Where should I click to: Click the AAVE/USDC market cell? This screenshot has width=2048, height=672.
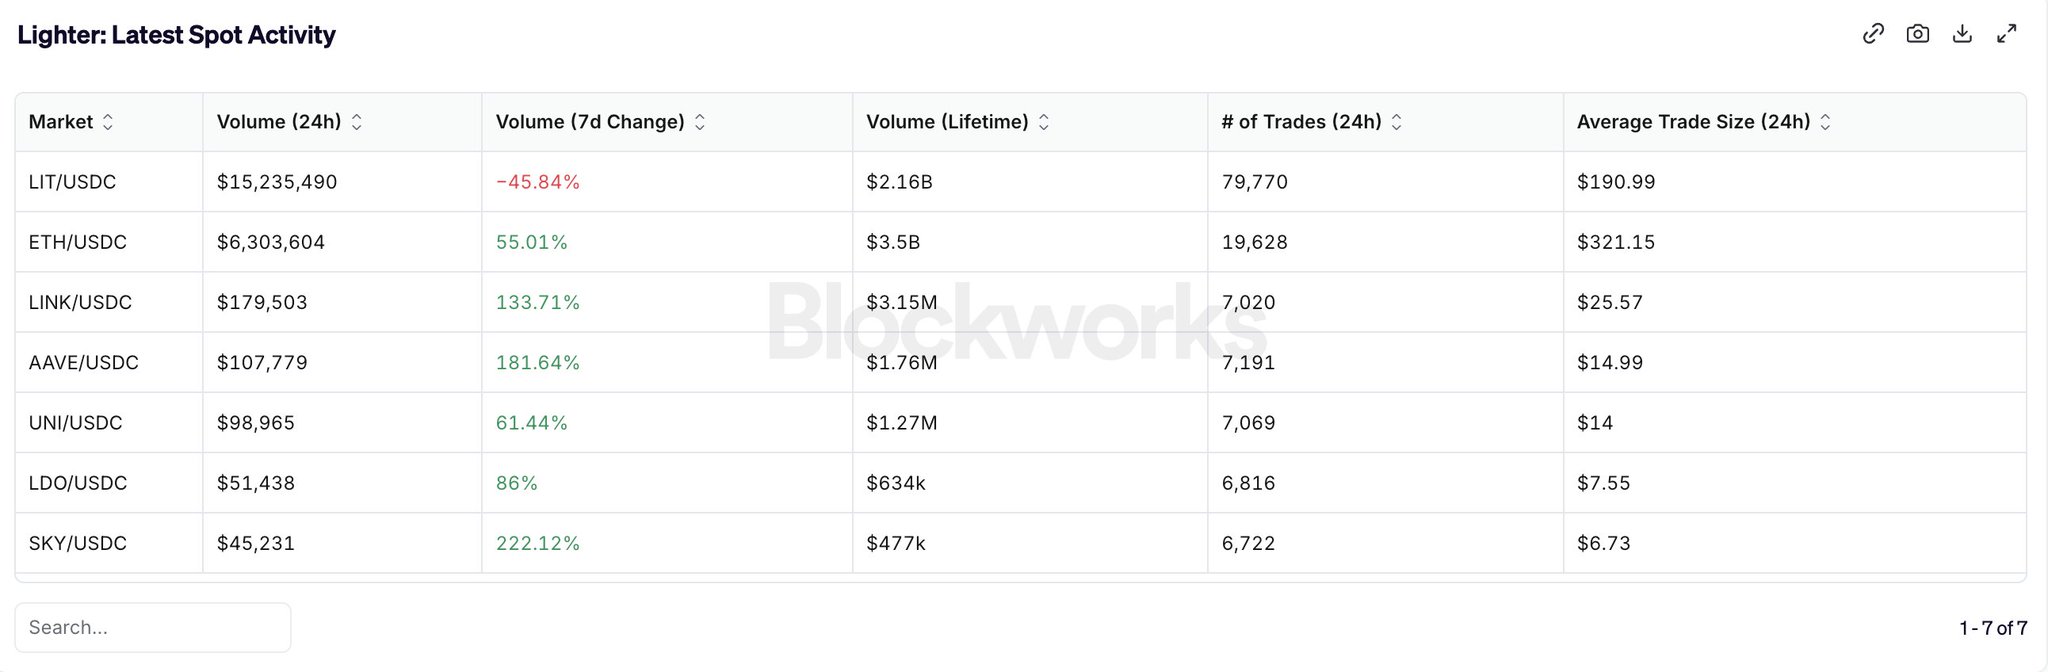(x=83, y=362)
